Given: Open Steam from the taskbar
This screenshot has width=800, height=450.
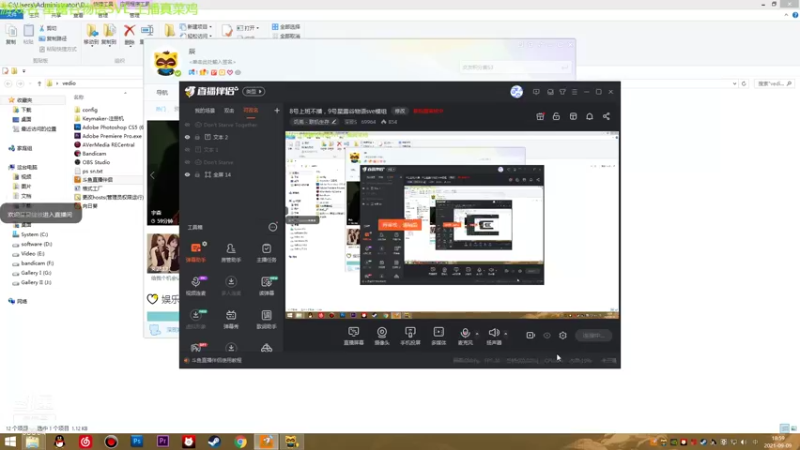Looking at the screenshot, I should (214, 441).
